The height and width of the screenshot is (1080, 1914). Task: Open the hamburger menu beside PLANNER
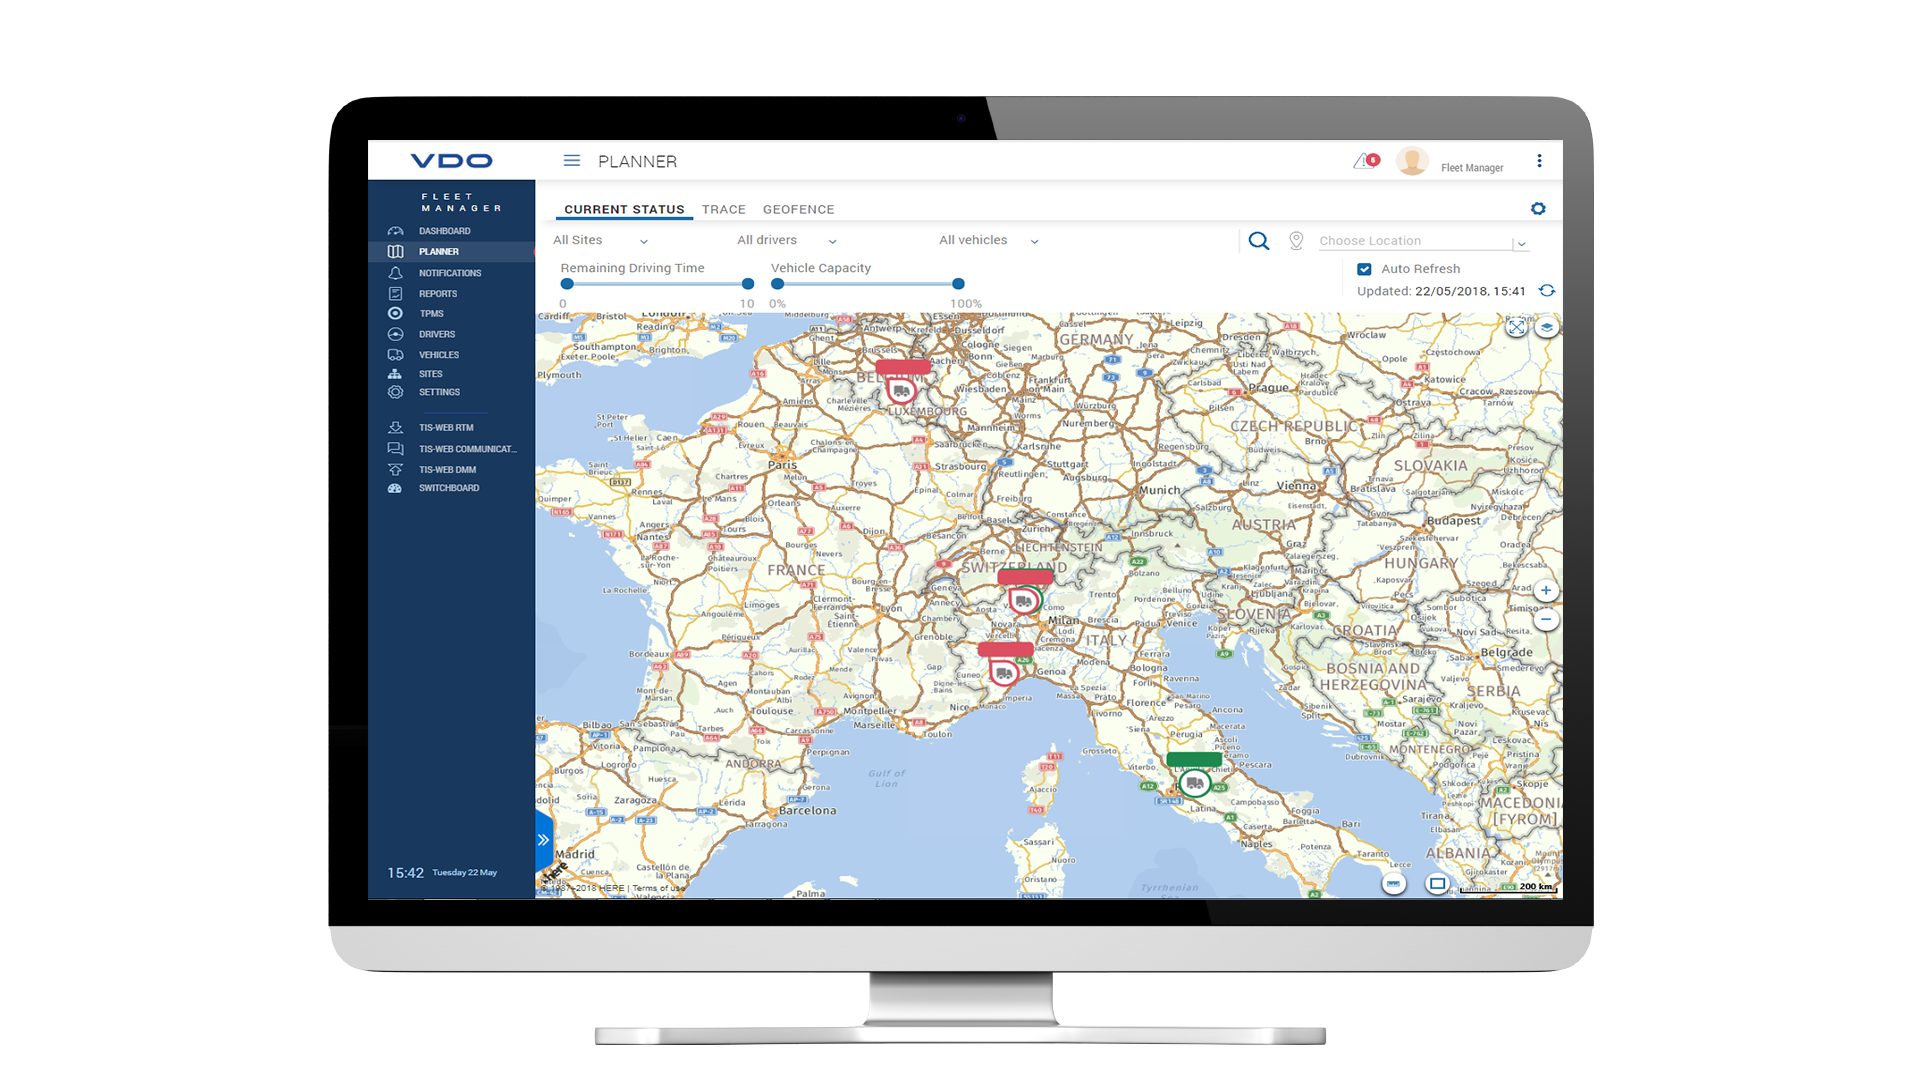pos(571,161)
